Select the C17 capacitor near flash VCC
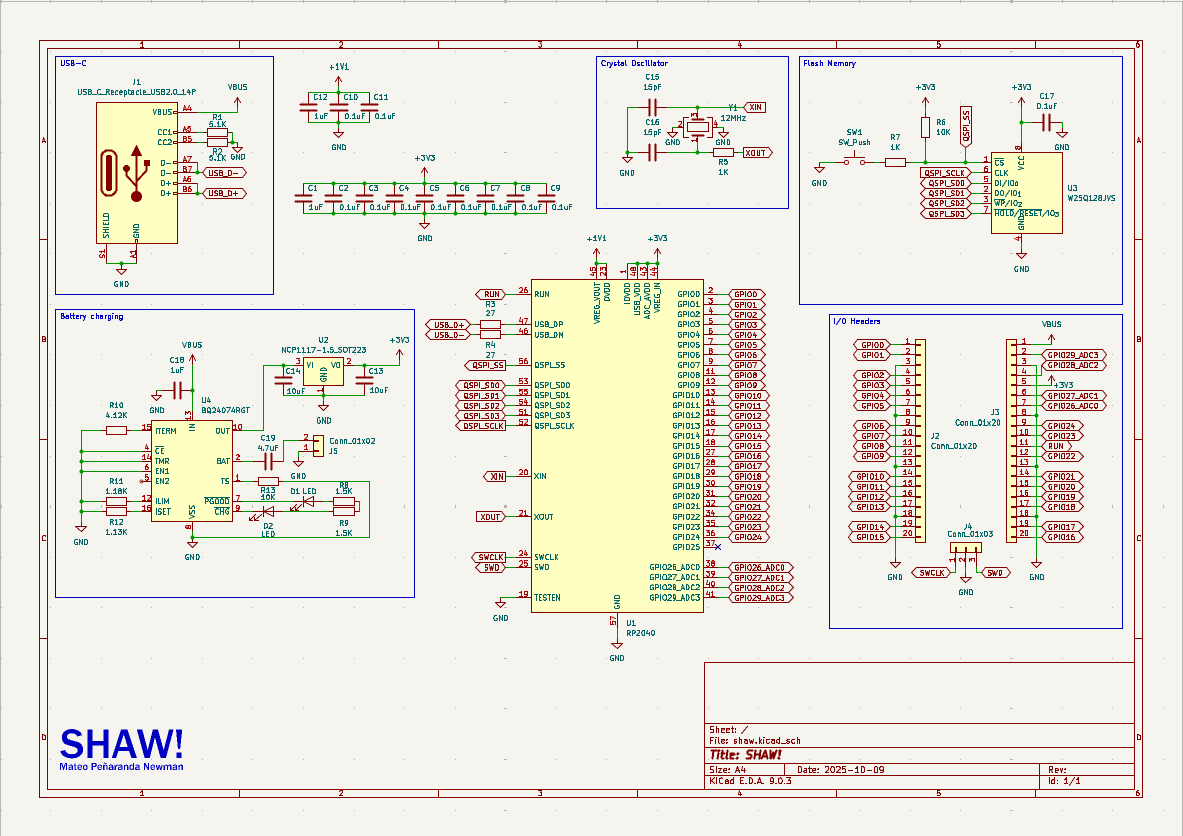This screenshot has width=1183, height=836. [1046, 122]
